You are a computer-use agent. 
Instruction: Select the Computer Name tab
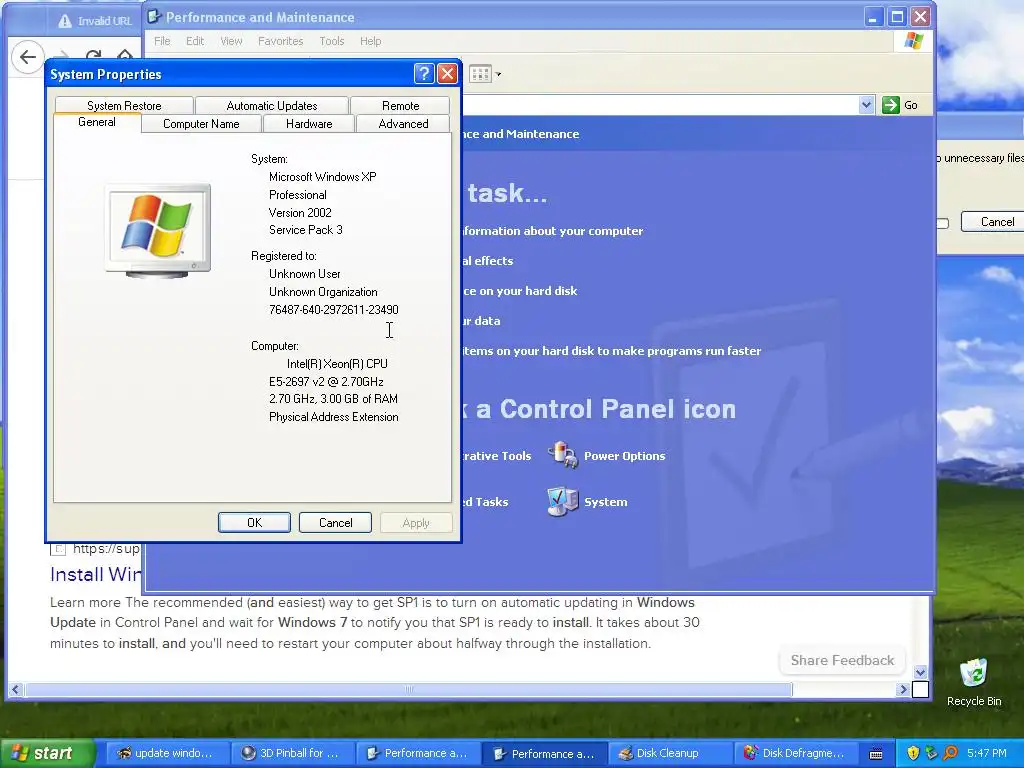coord(201,123)
